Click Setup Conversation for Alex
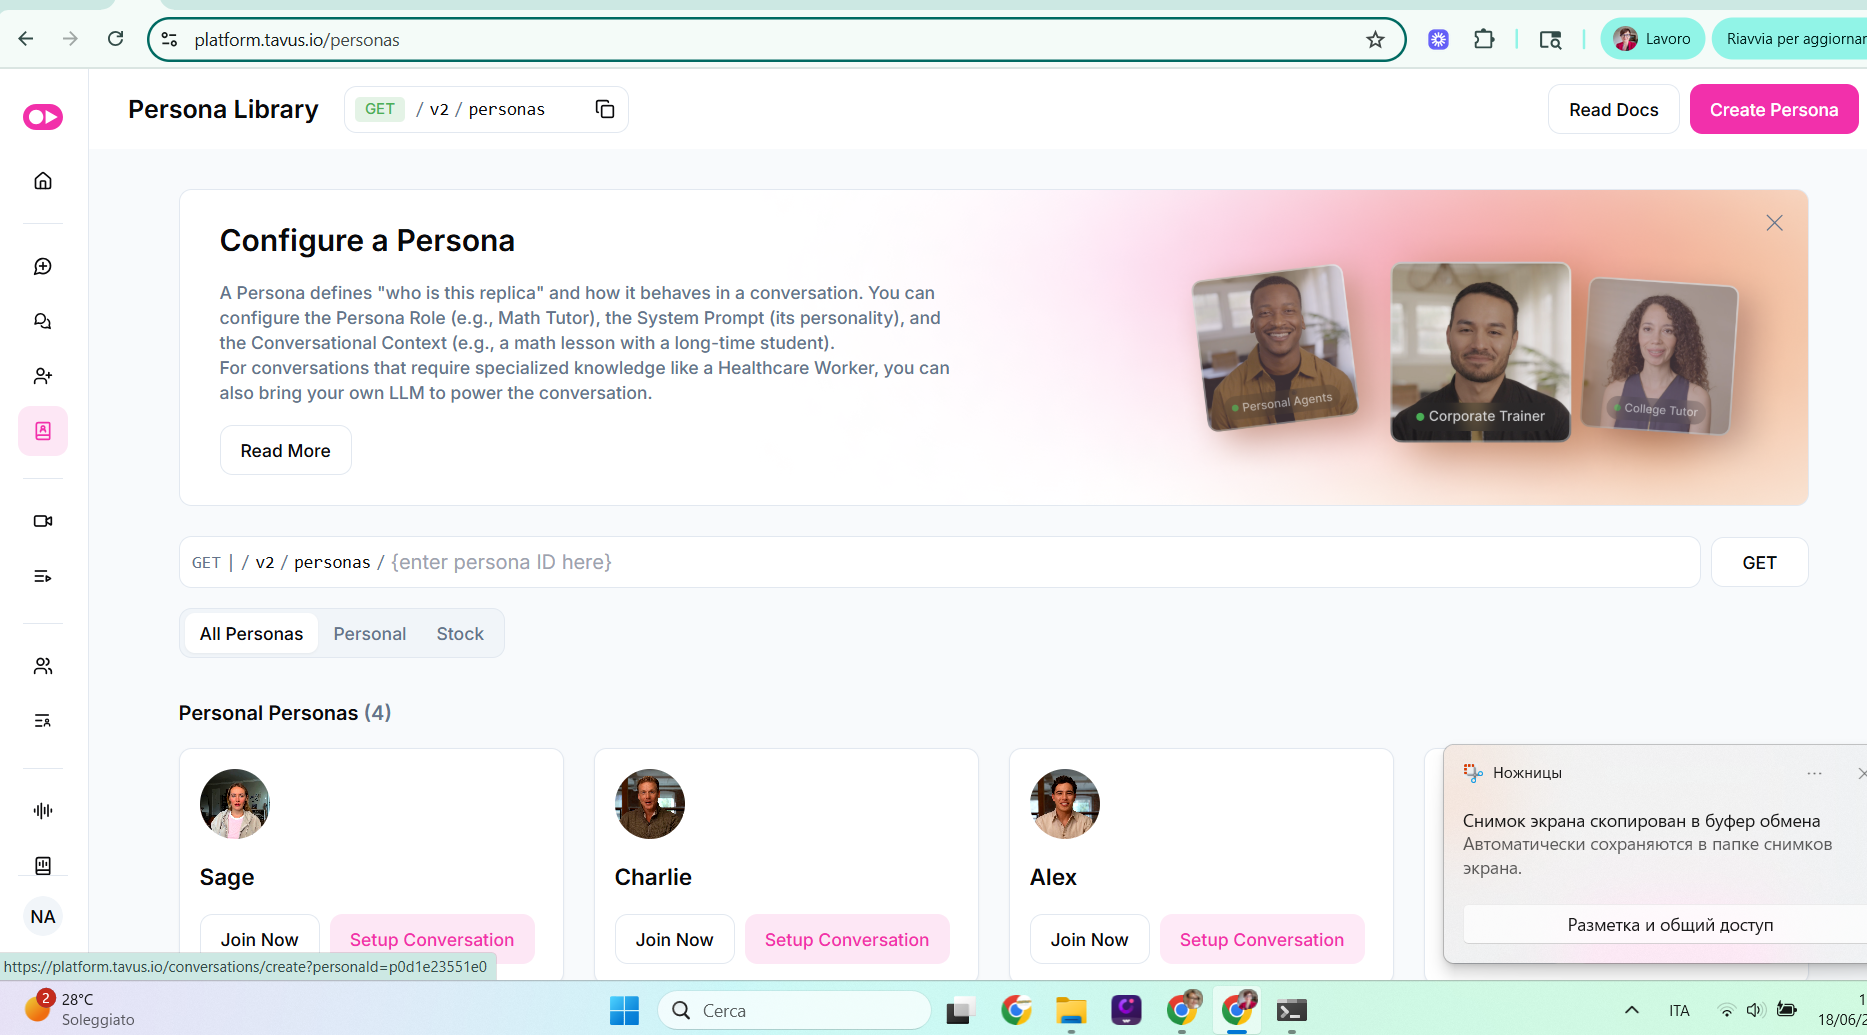Viewport: 1867px width, 1035px height. pos(1262,939)
